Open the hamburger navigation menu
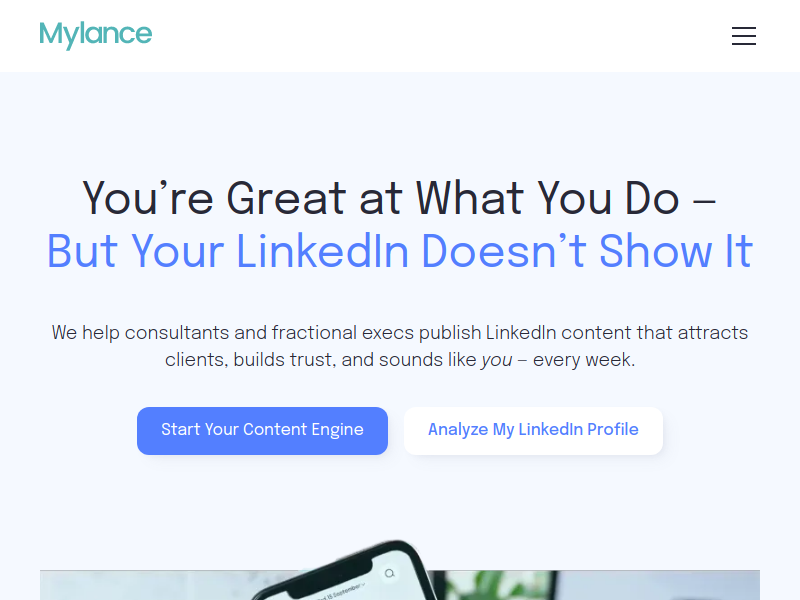 click(743, 36)
